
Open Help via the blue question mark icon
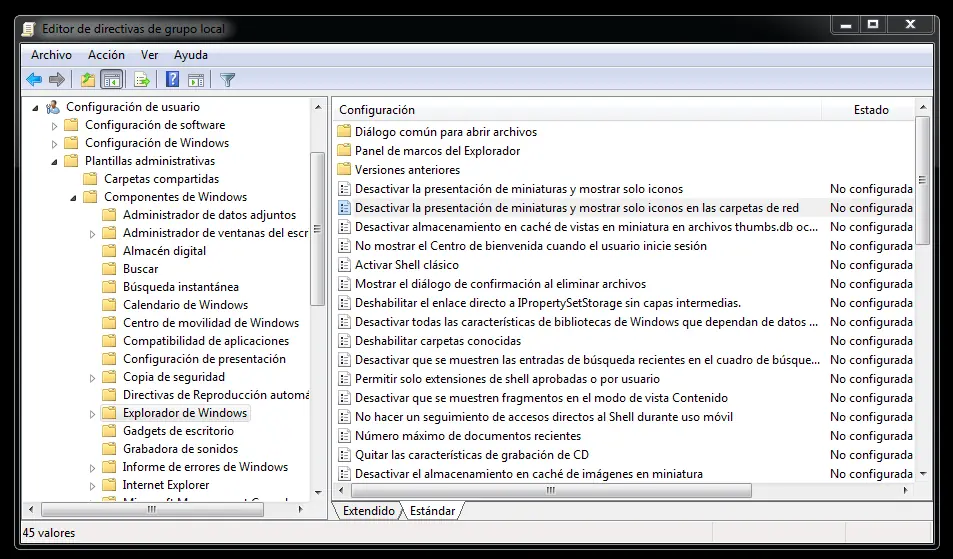coord(172,80)
